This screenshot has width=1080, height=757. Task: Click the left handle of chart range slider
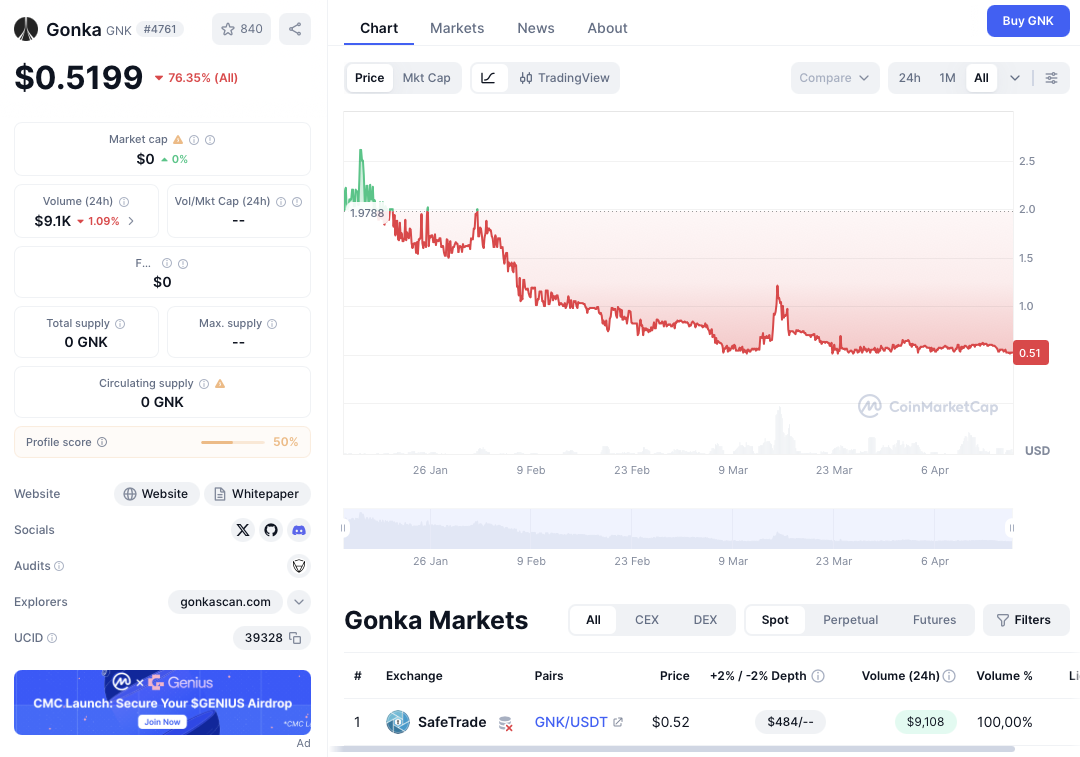[x=343, y=528]
